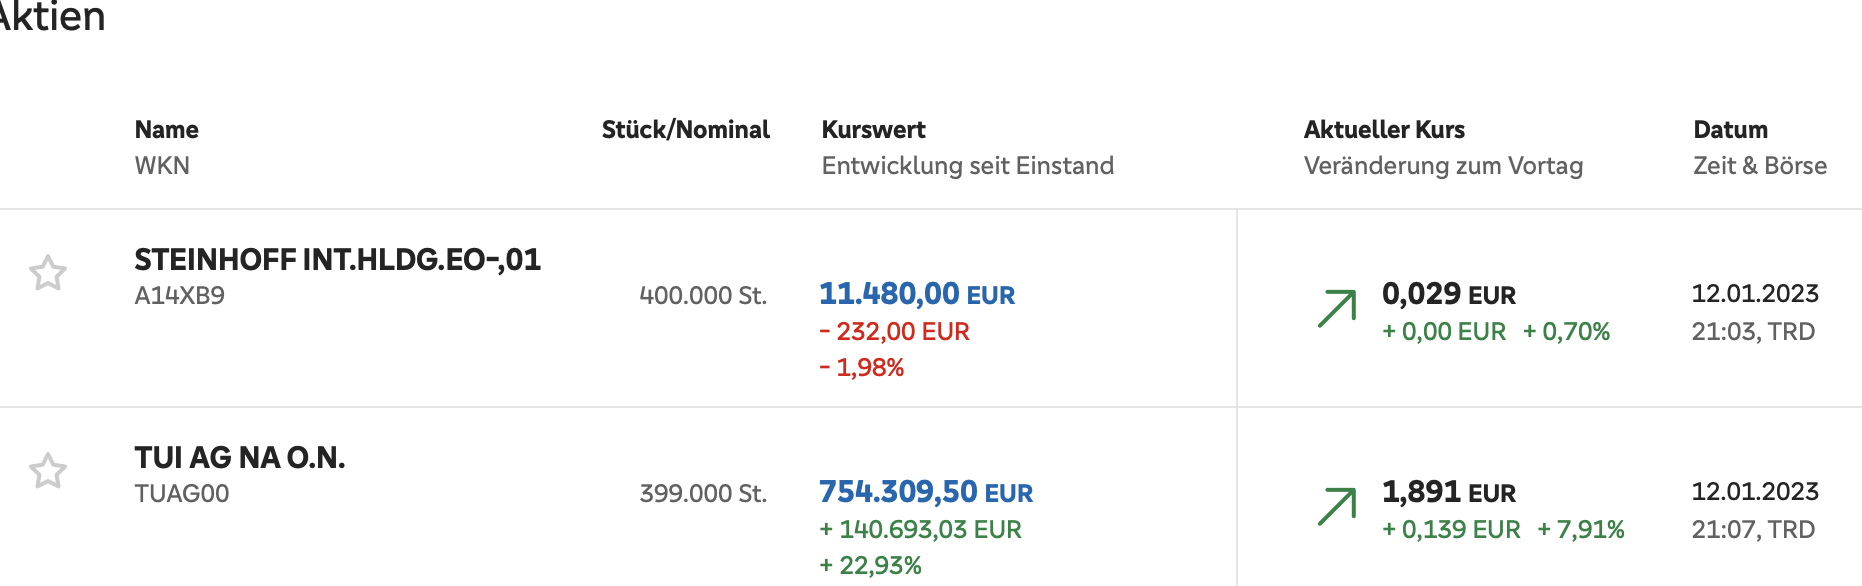
Task: Click the Aktien section heading
Action: coord(52,16)
